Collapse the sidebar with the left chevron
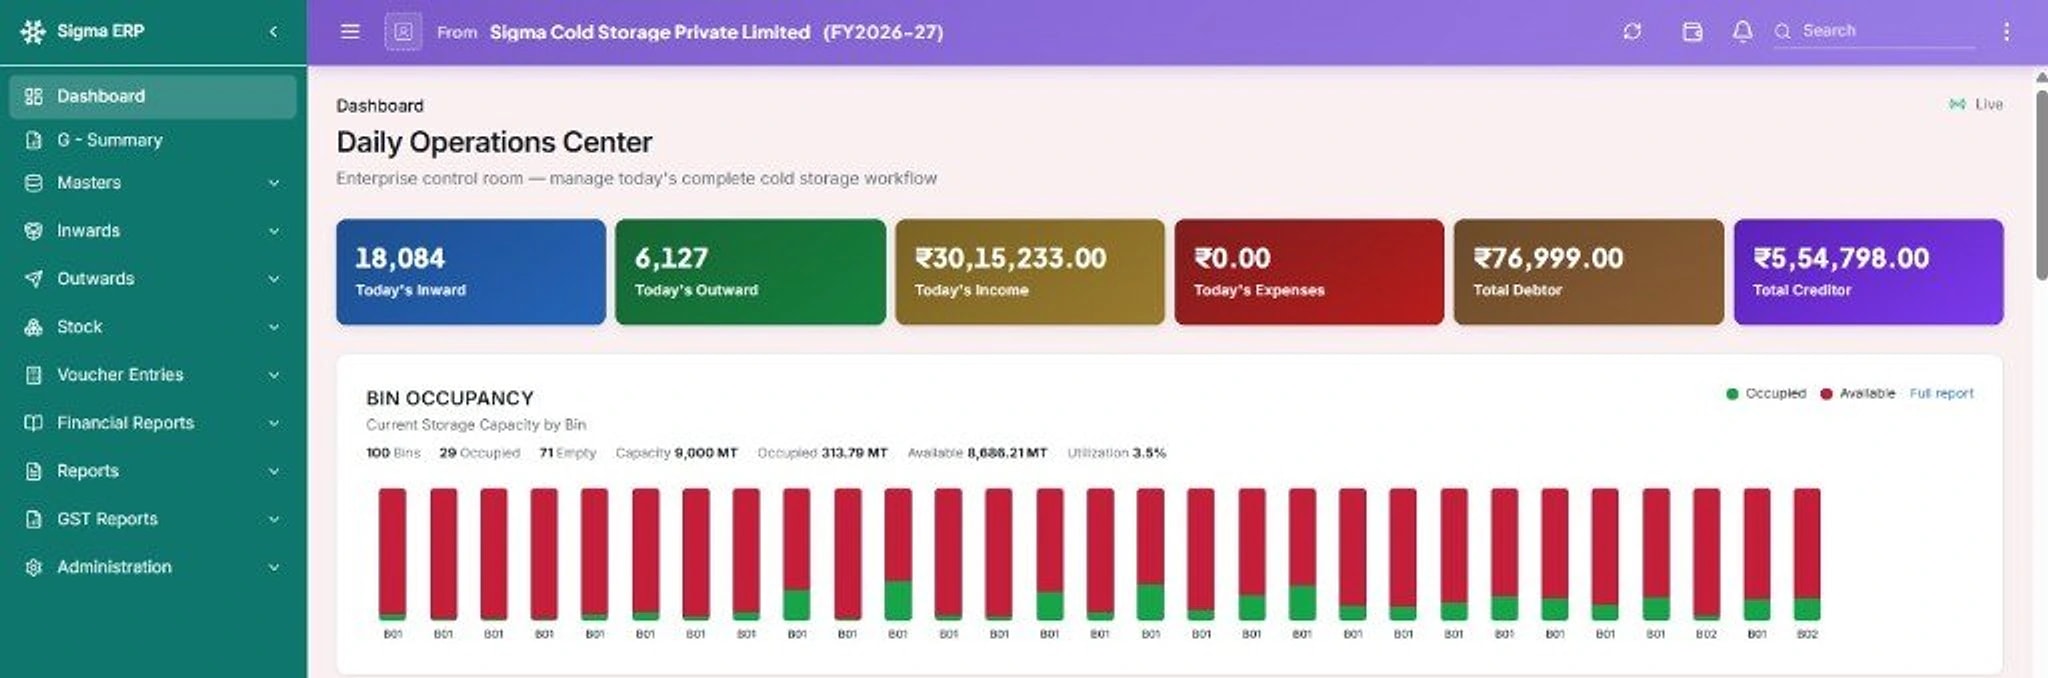Screen dimensions: 2048x678 pos(273,32)
